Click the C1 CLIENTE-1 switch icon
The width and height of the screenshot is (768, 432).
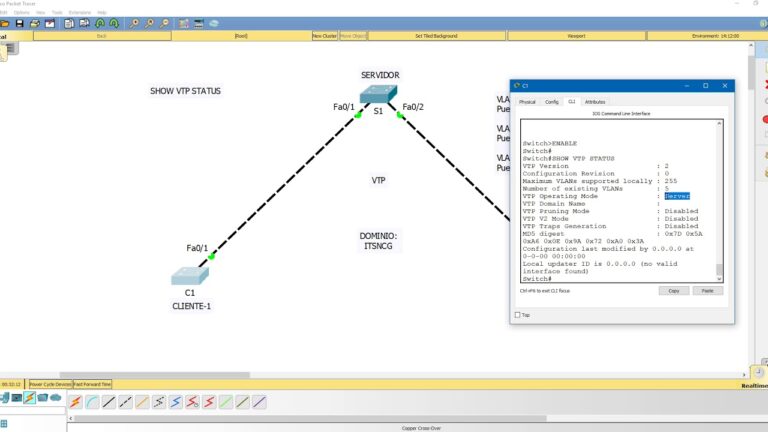tap(190, 275)
